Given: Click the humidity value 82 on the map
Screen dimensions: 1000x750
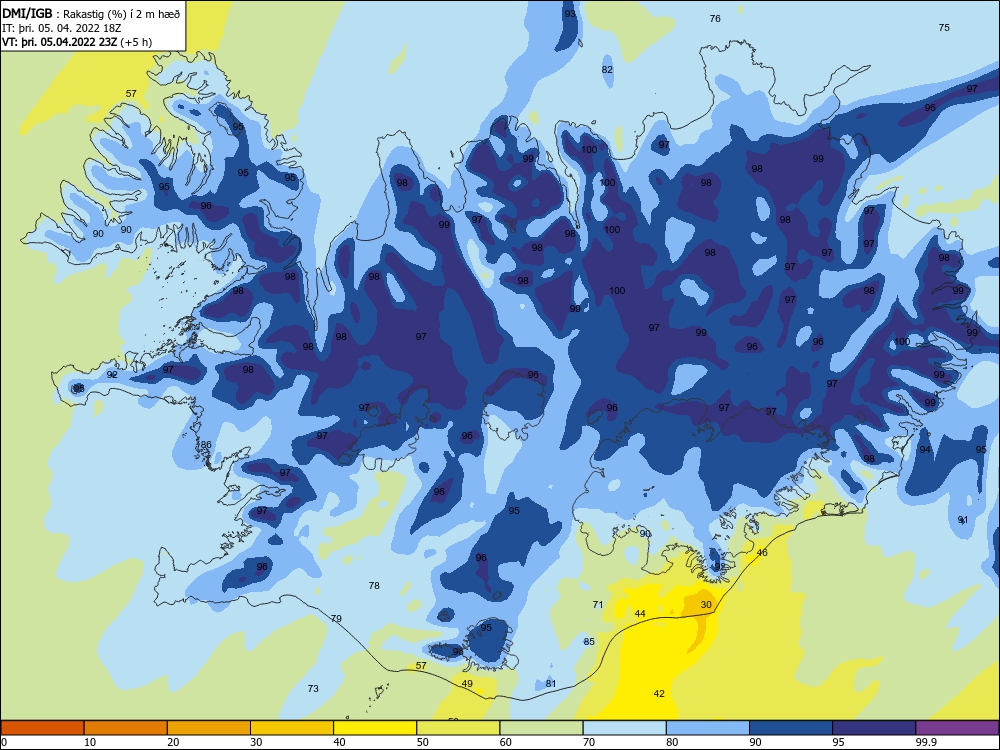Looking at the screenshot, I should point(607,70).
